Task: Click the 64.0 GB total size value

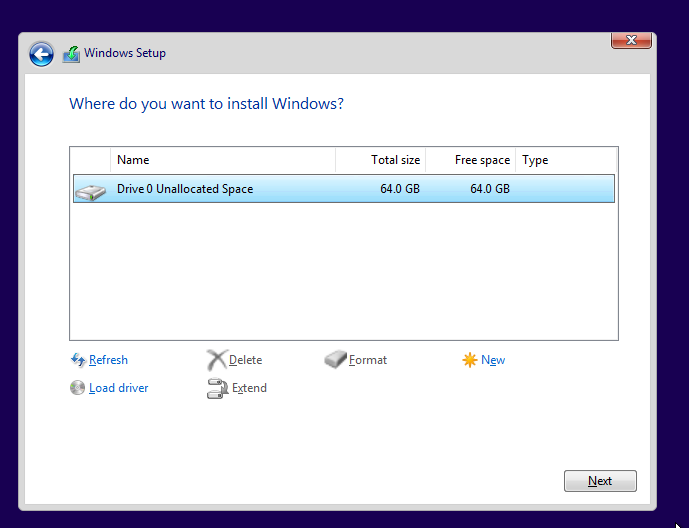Action: [x=400, y=189]
